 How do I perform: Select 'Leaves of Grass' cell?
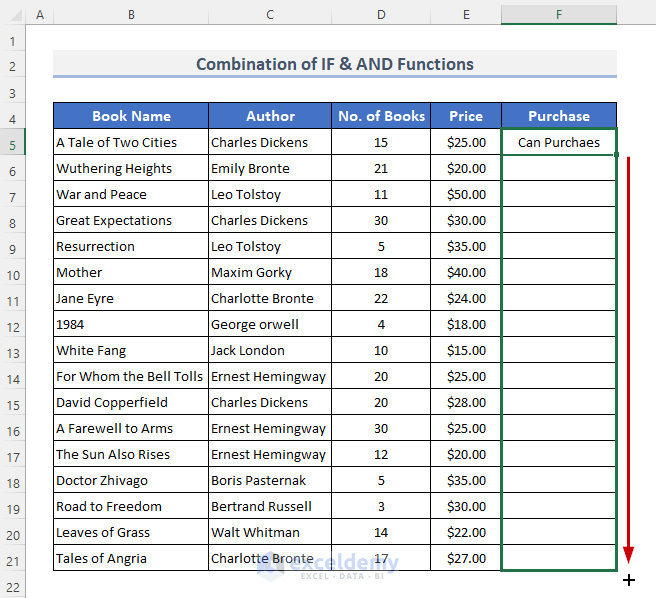[x=131, y=531]
